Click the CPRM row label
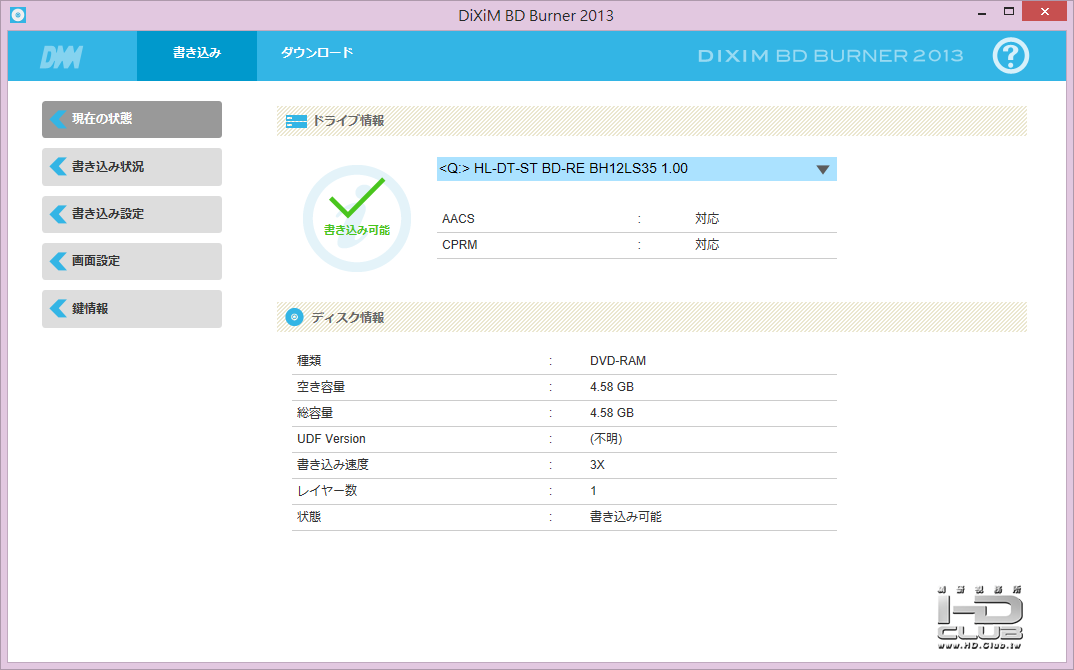The height and width of the screenshot is (670, 1074). (x=460, y=245)
